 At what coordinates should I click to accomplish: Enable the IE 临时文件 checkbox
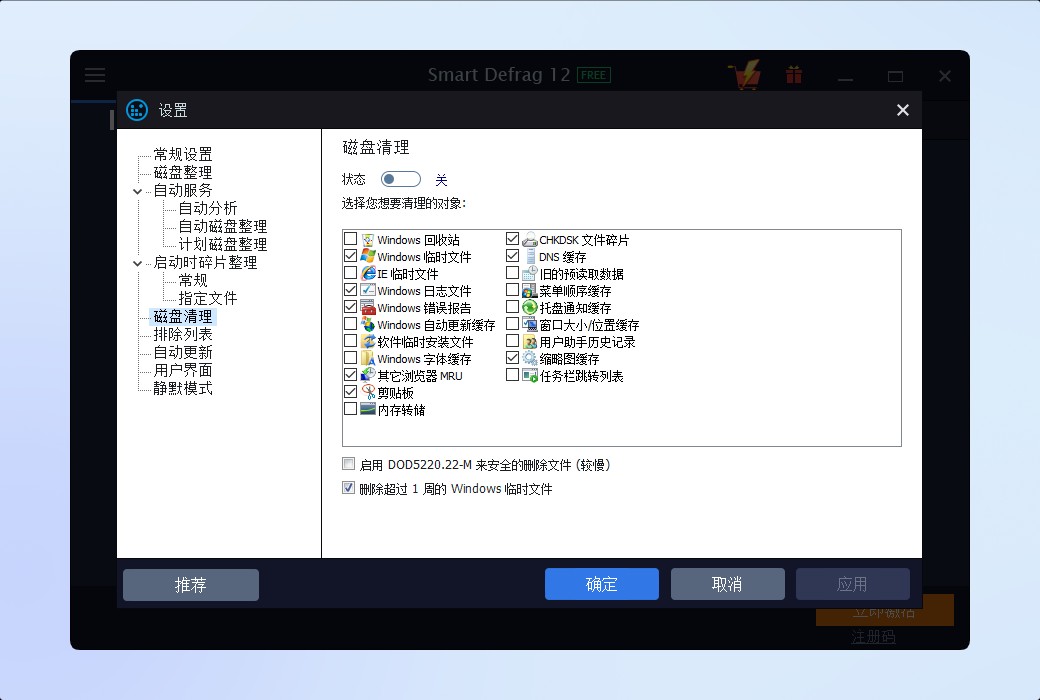click(351, 273)
